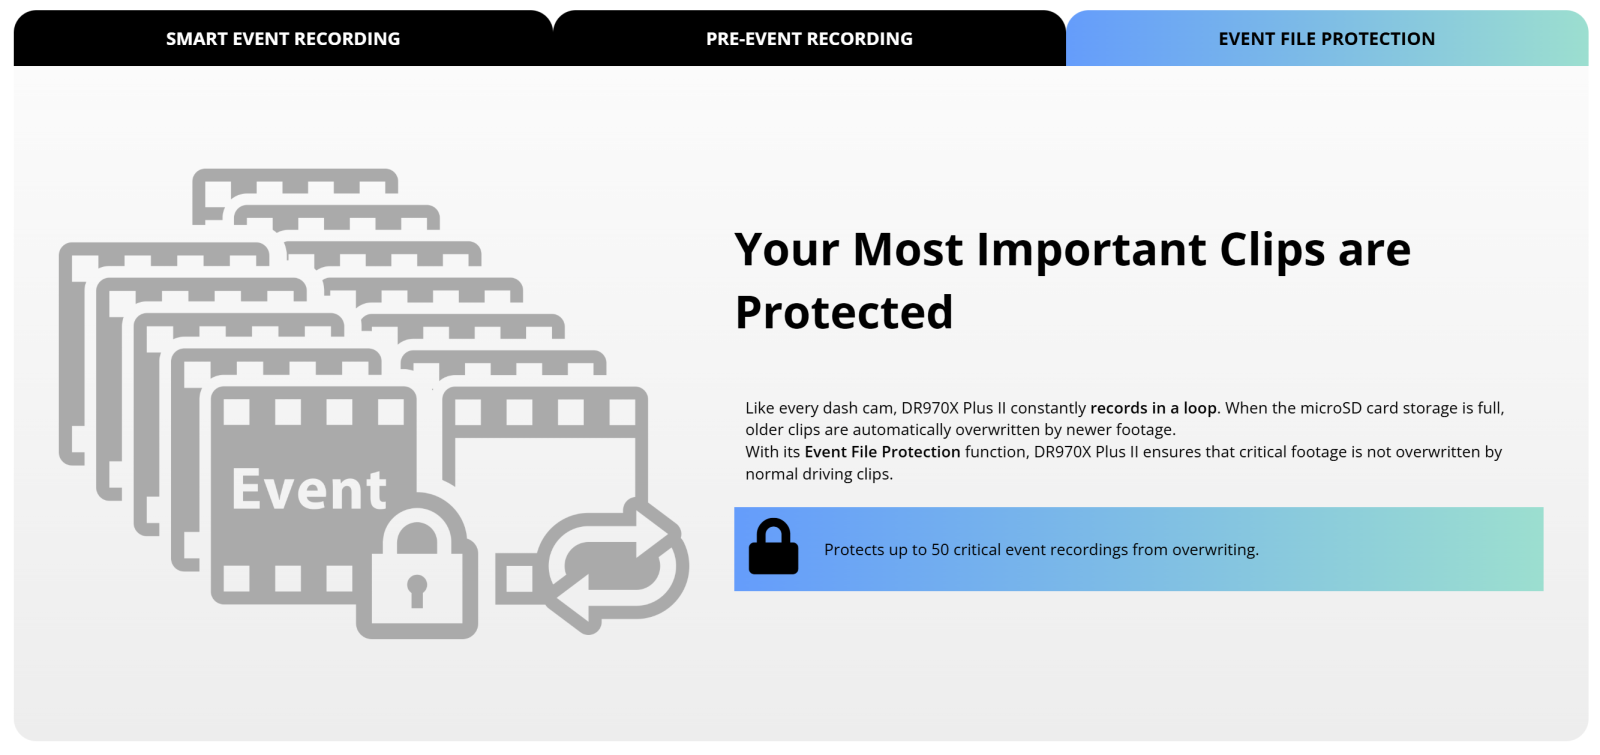Click the word 'Protected' in the heading
1600x755 pixels.
click(844, 313)
